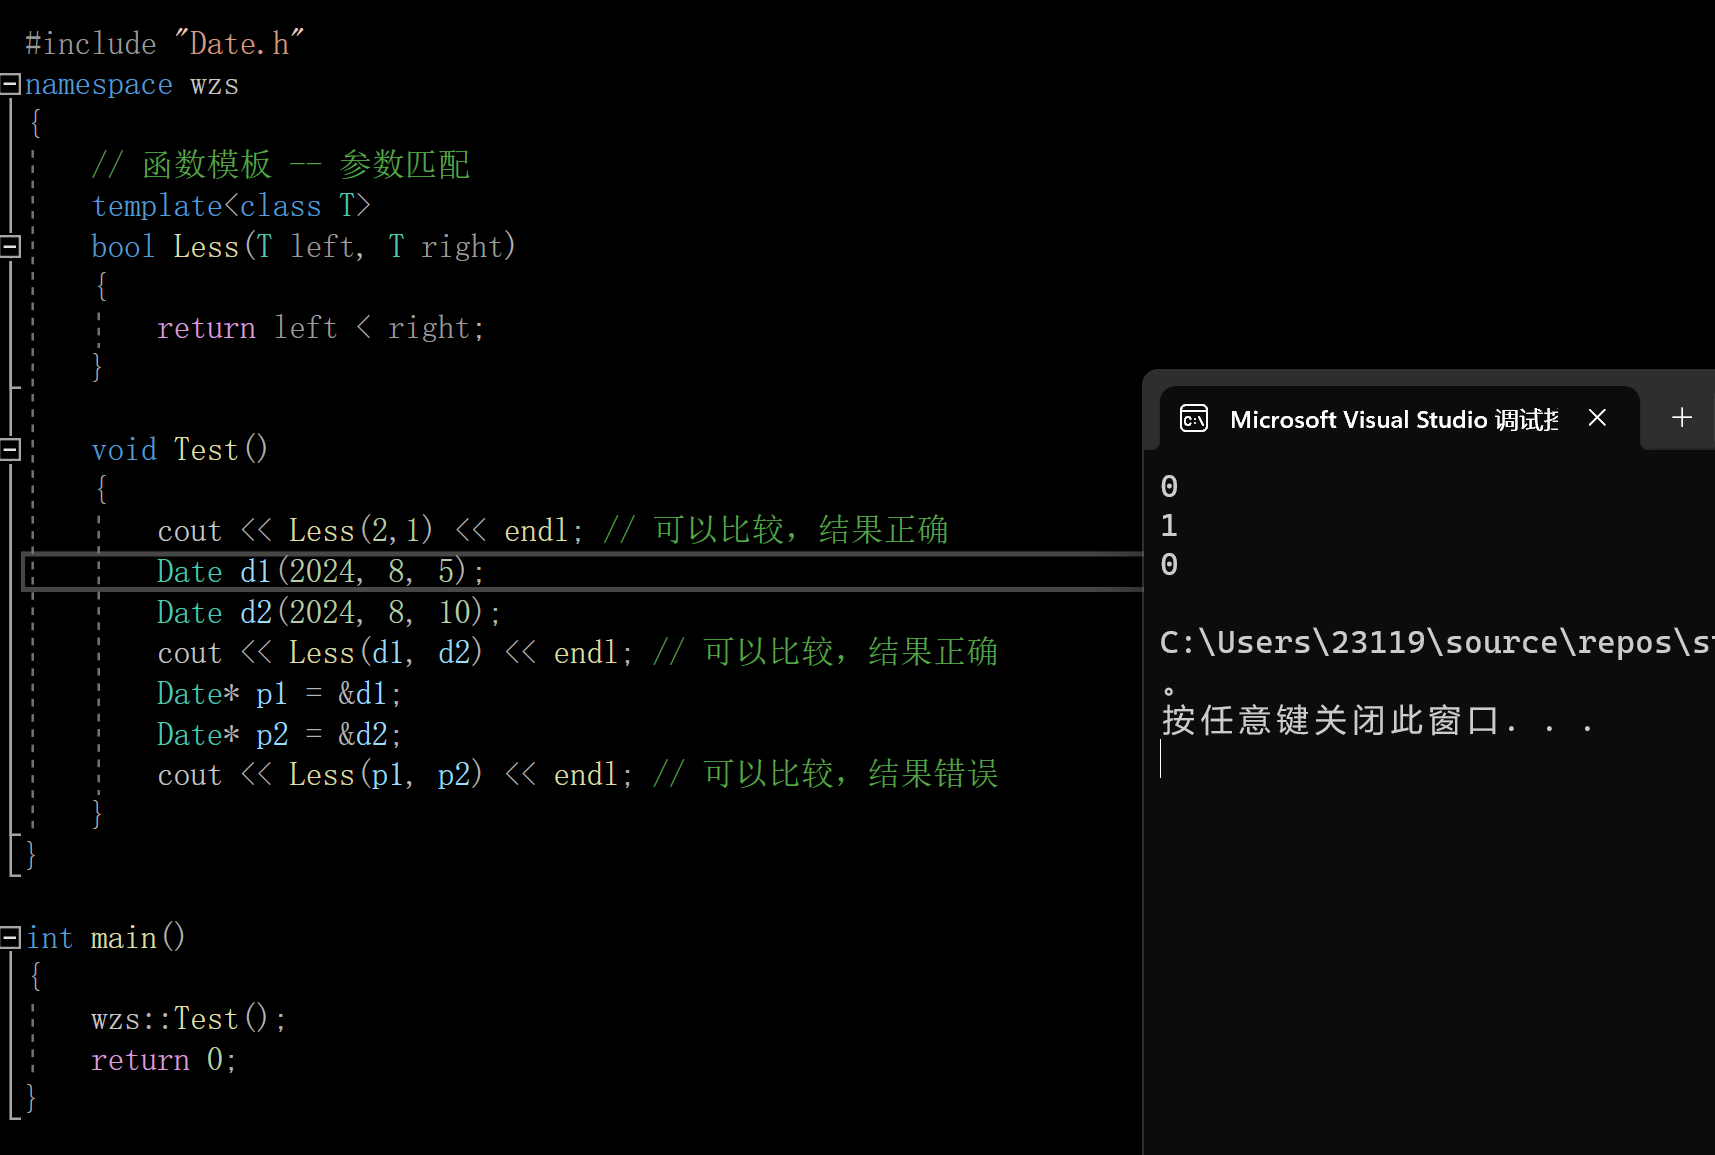Click the line 'Date d2(2024, 8, 10);'
Screen dimensions: 1715x1155
(329, 612)
